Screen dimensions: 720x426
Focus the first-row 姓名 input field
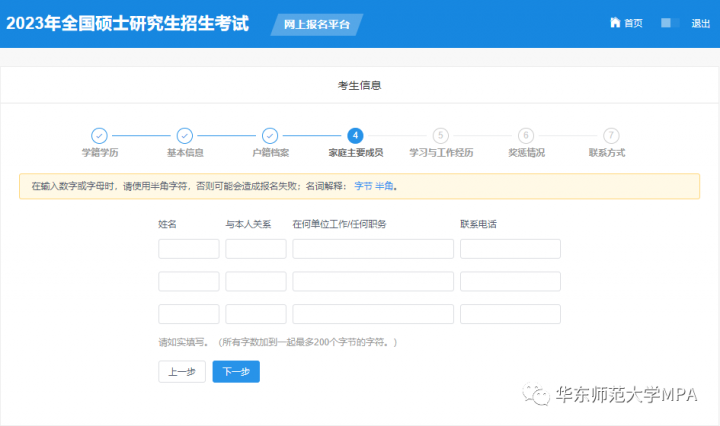(189, 249)
